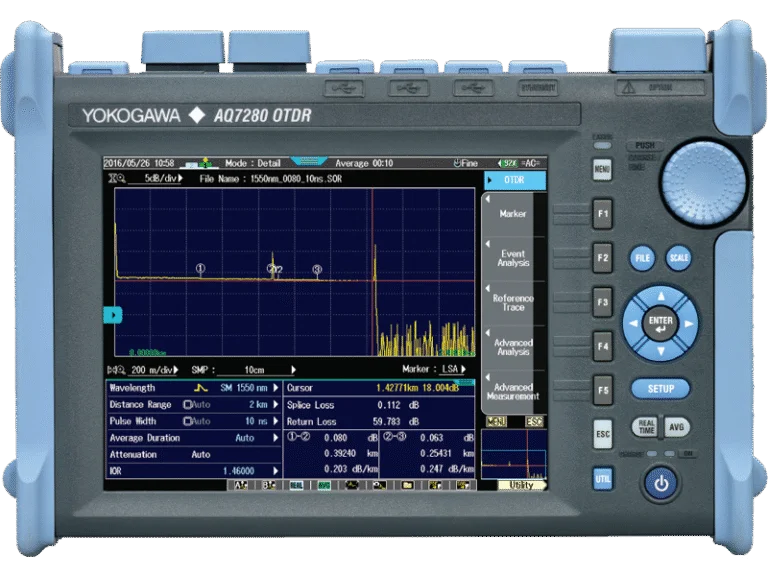Click the up arrow key on the directional pad

(x=661, y=296)
